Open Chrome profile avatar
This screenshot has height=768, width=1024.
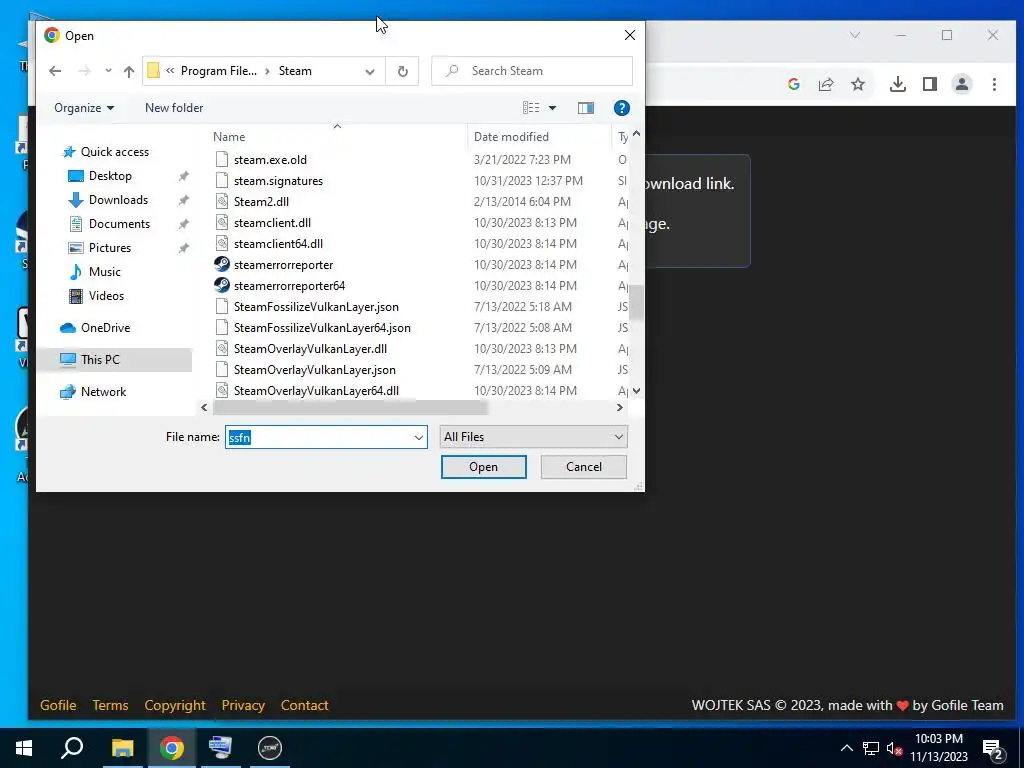[x=961, y=84]
